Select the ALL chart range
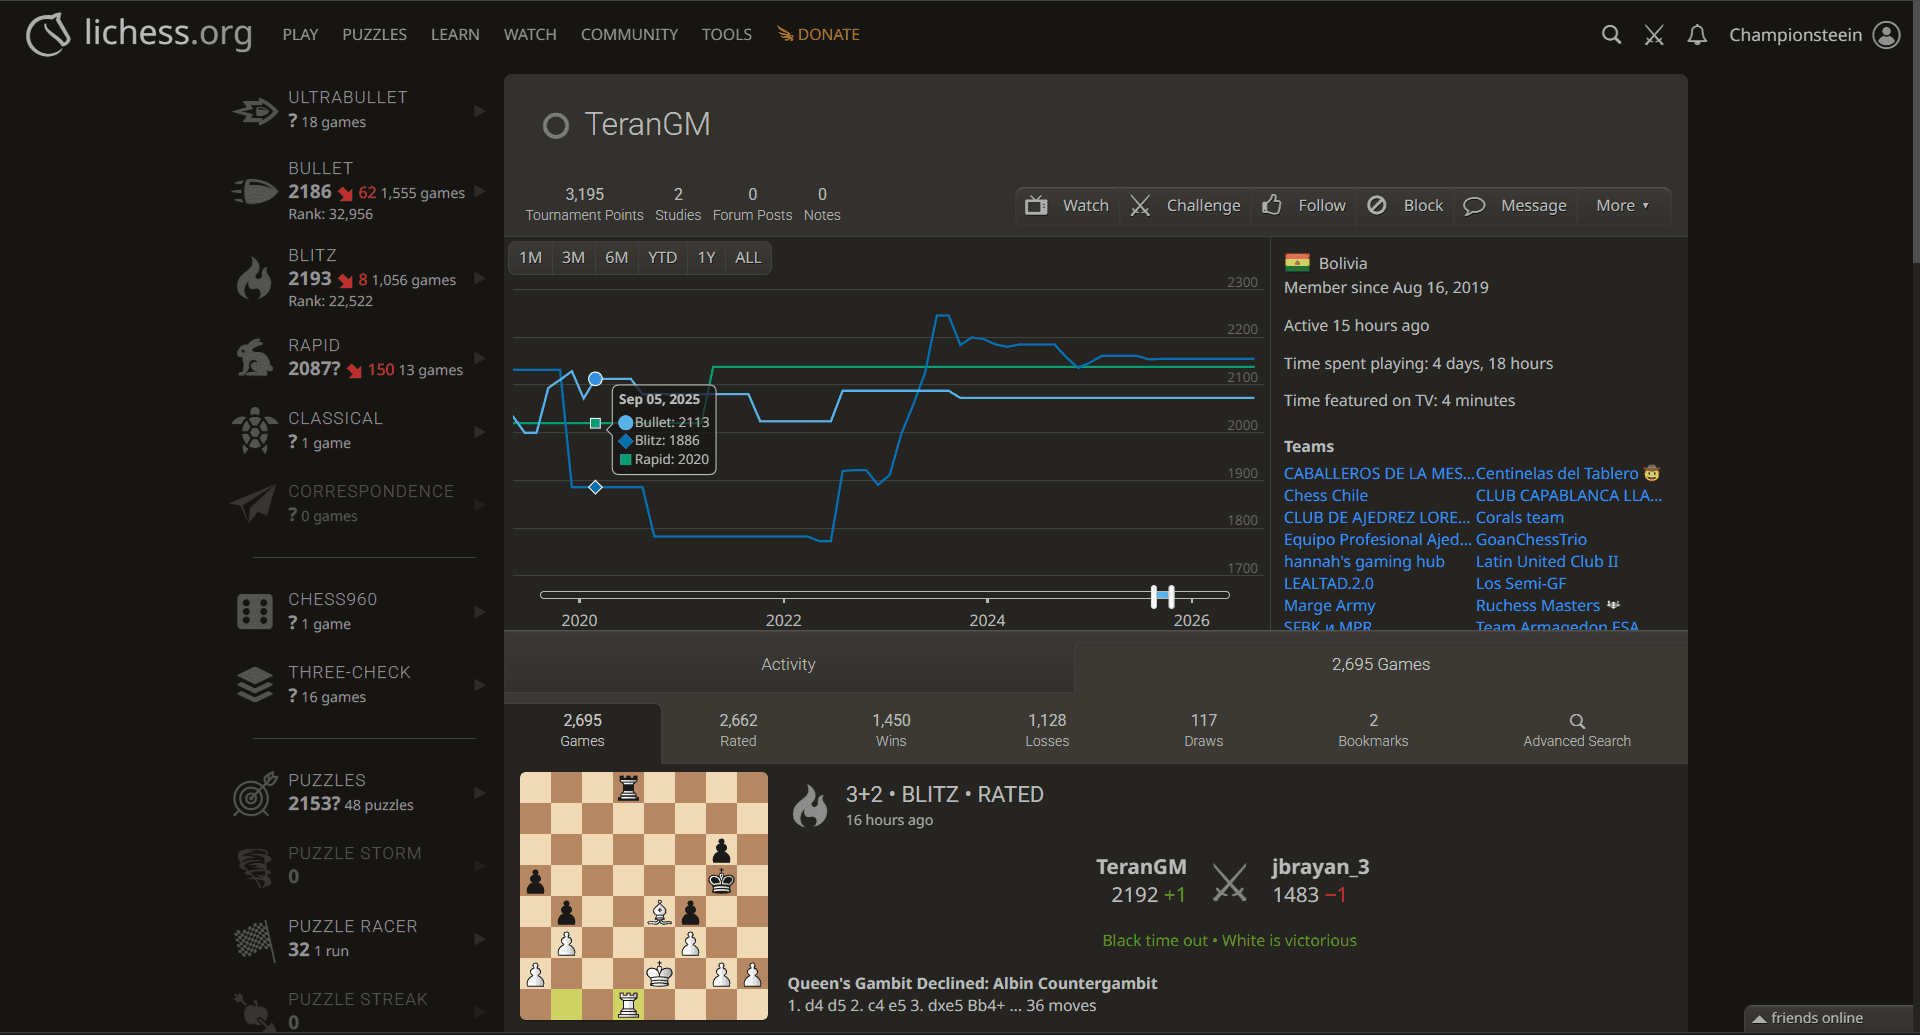1920x1035 pixels. coord(748,258)
